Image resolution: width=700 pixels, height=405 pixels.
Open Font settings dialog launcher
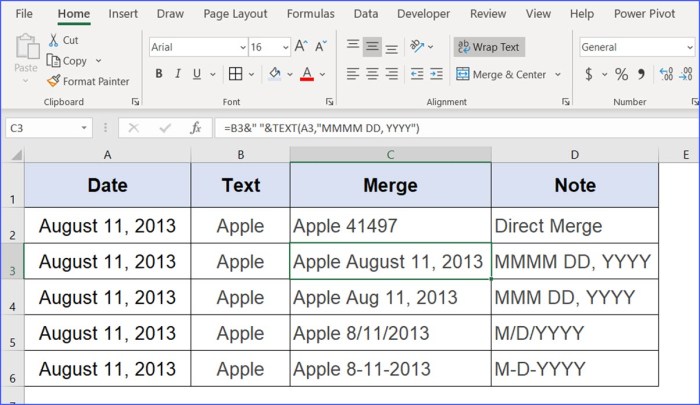click(x=329, y=102)
